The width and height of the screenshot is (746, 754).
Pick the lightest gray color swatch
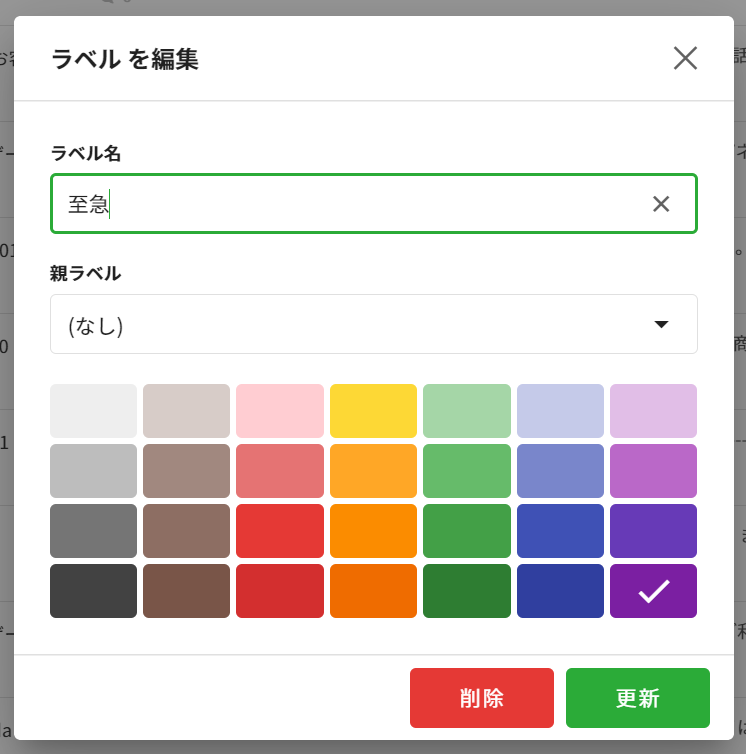tap(93, 411)
